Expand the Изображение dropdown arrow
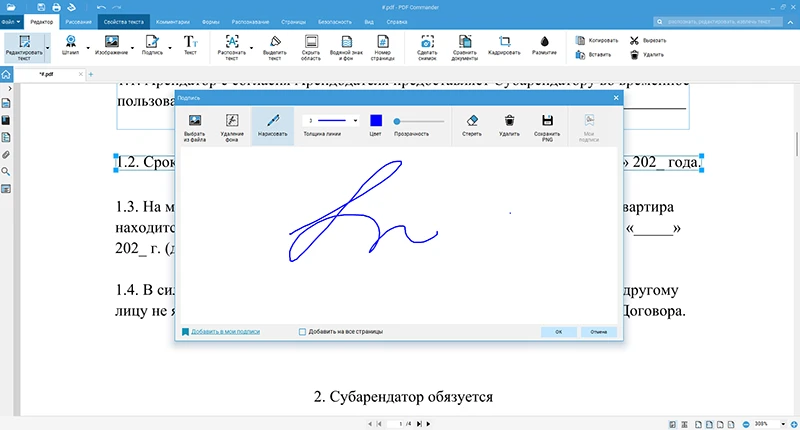This screenshot has width=800, height=430. tap(132, 48)
